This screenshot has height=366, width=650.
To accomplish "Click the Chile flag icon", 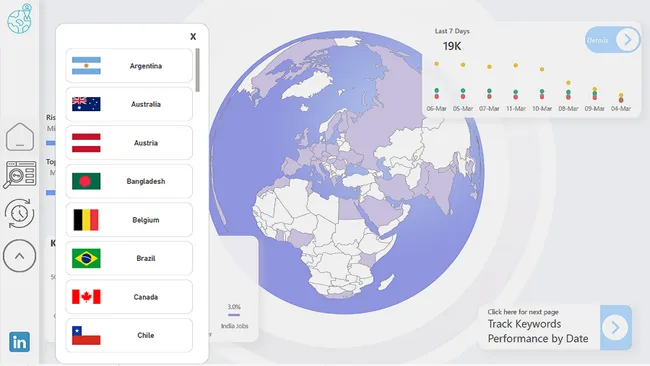I will point(86,335).
